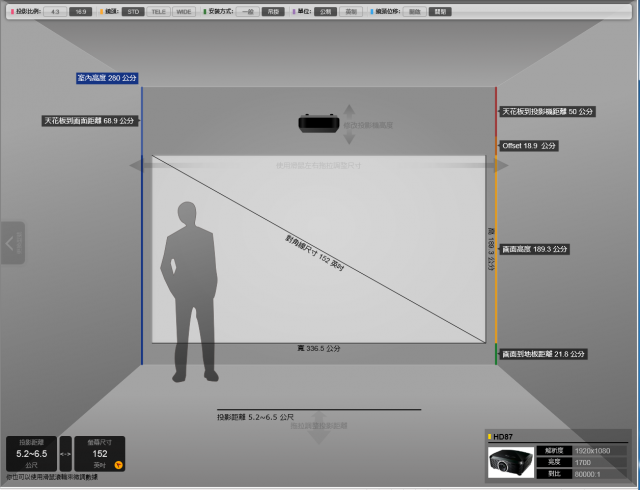
Task: Click the ceiling projector icon
Action: coord(319,123)
